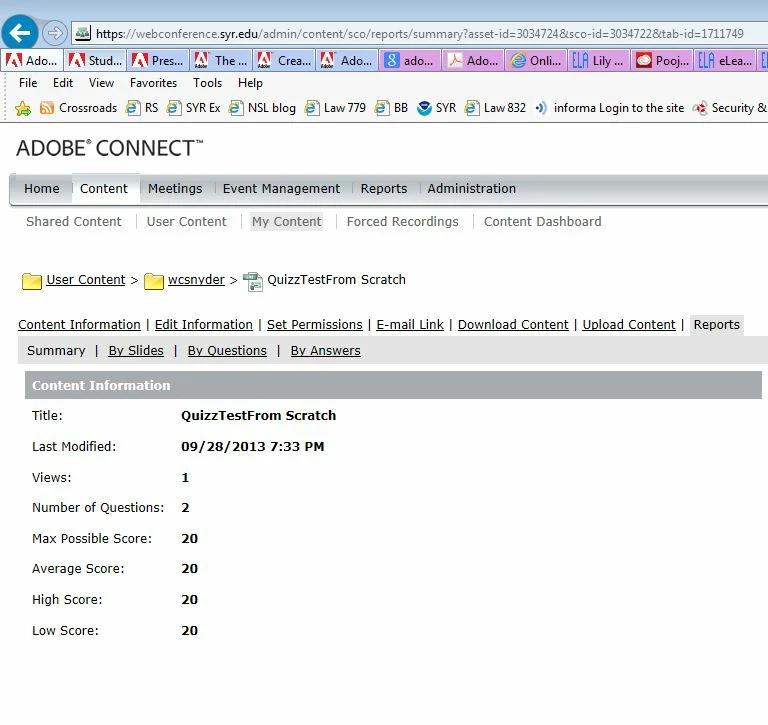Switch to the Lily ... browser tab

[599, 60]
